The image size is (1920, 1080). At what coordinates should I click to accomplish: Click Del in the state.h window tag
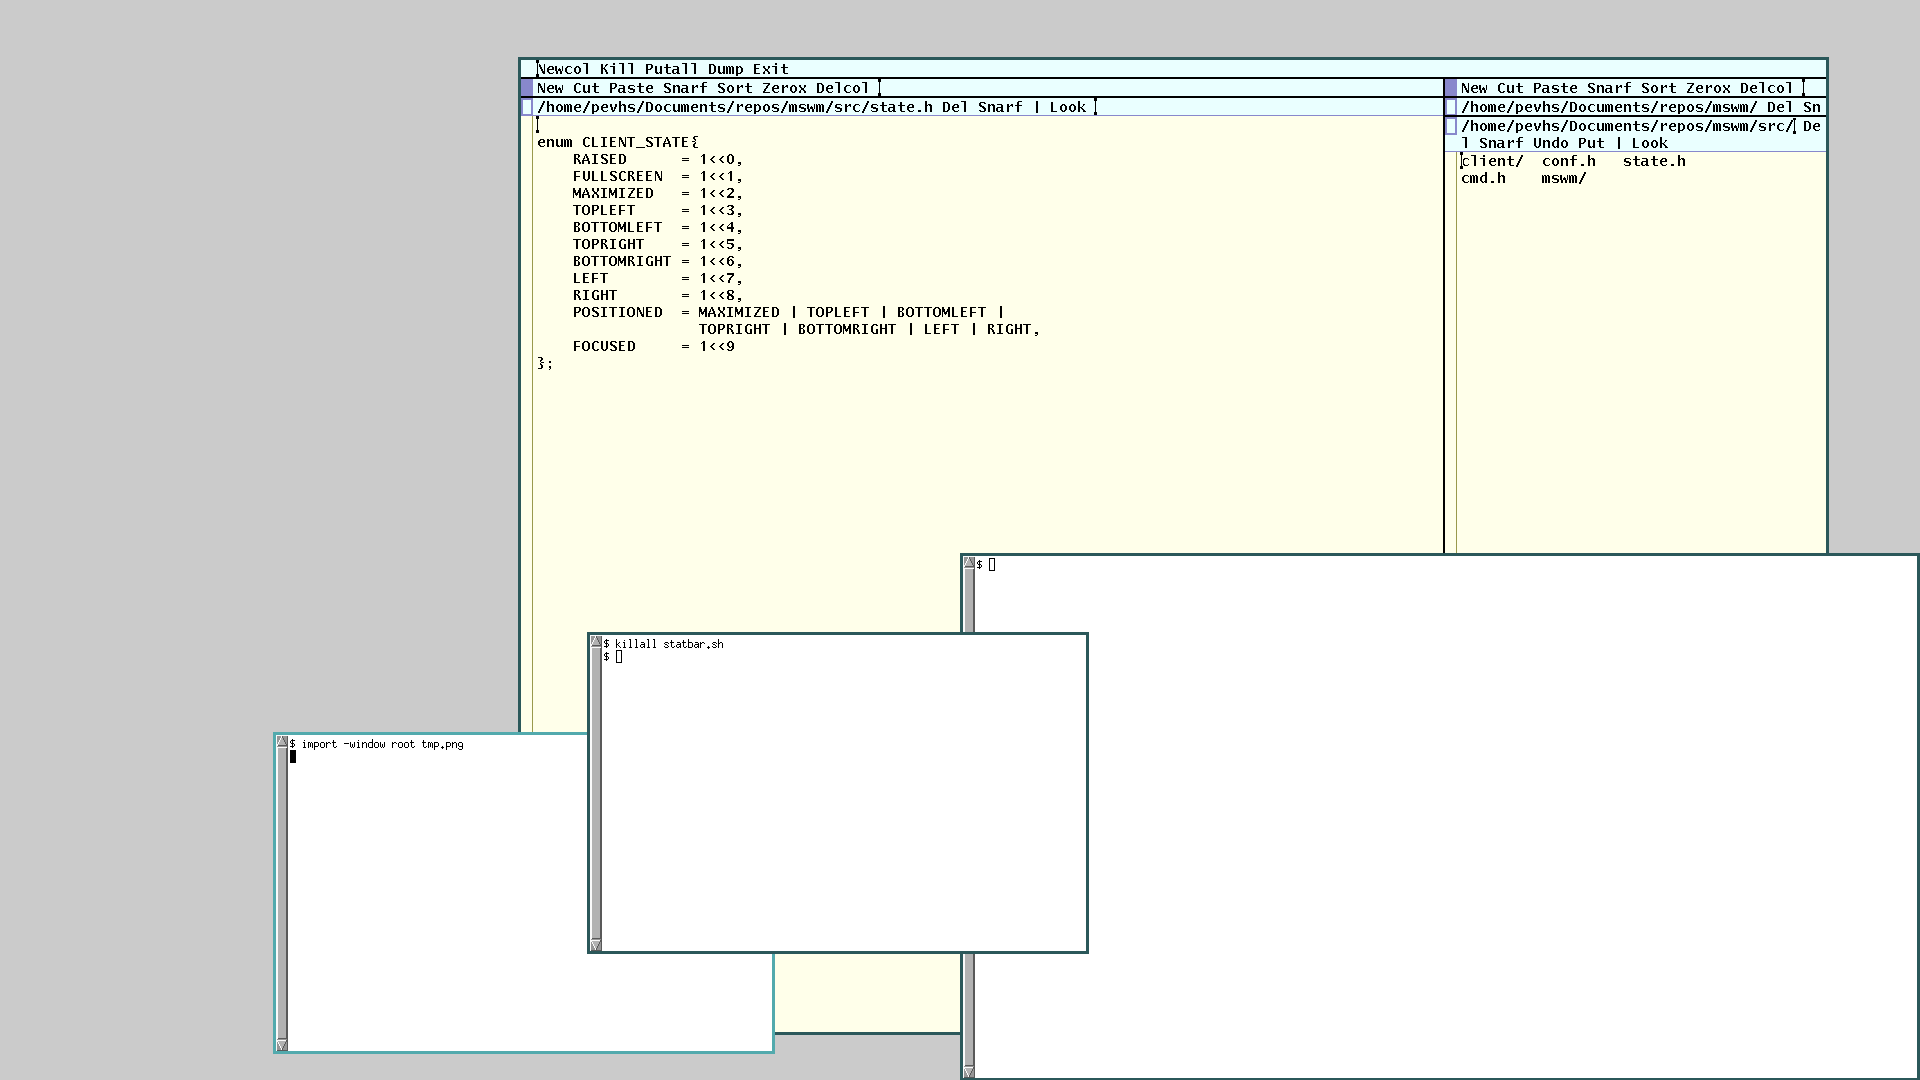pyautogui.click(x=954, y=107)
